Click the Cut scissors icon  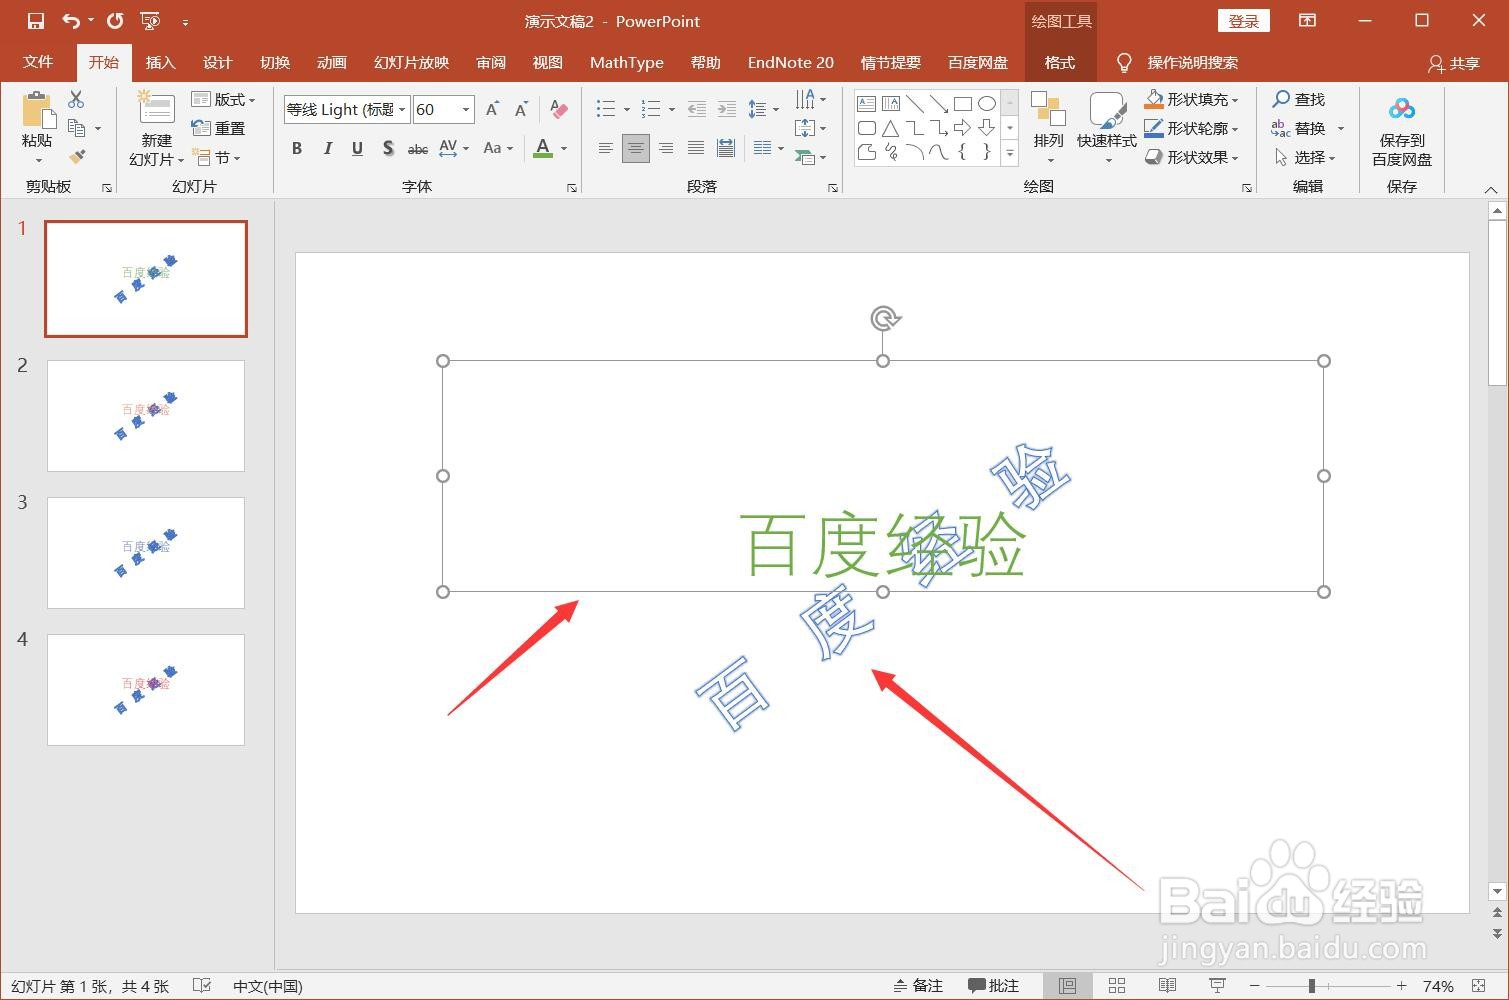[x=76, y=99]
